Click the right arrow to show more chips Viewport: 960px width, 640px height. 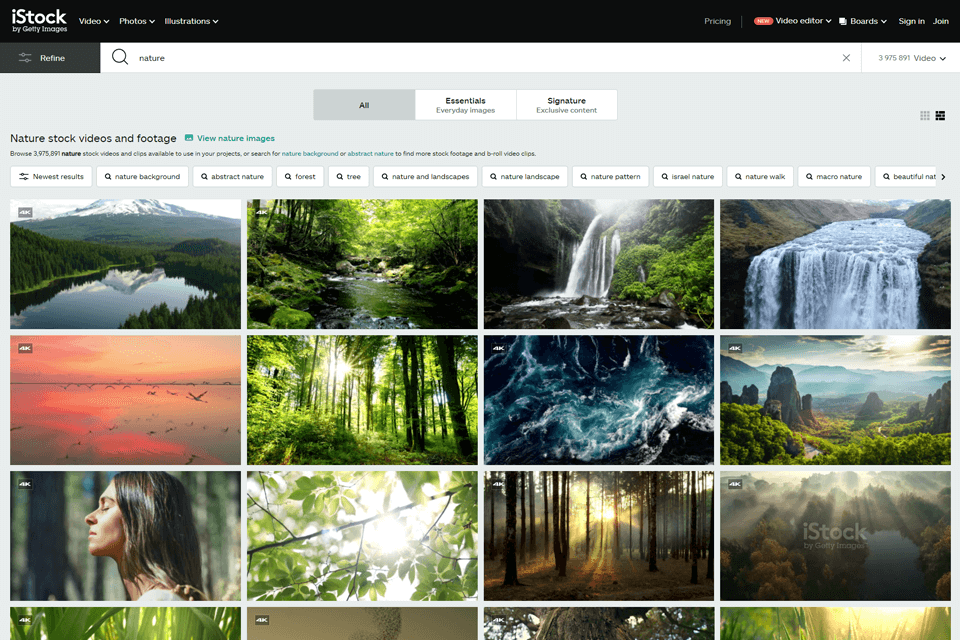[x=943, y=176]
